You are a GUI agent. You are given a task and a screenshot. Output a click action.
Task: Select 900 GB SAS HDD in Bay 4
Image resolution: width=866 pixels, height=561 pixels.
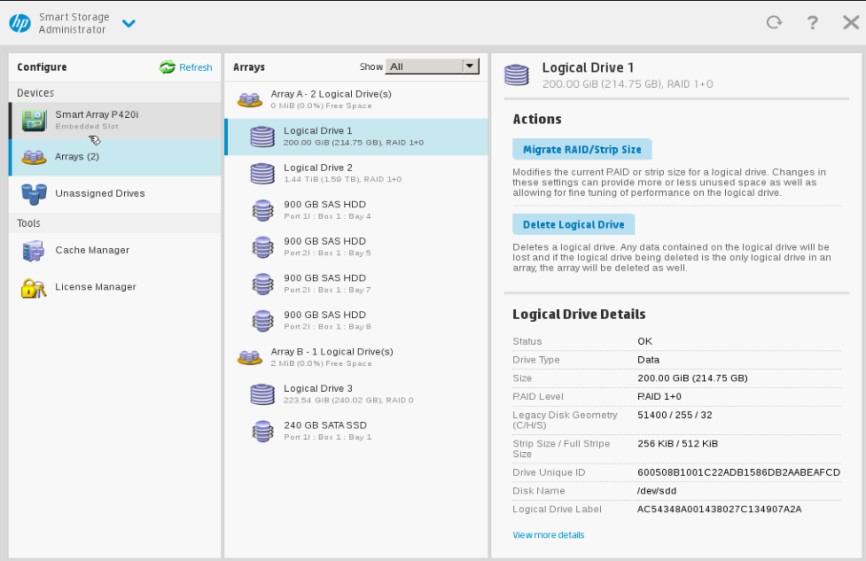click(325, 210)
